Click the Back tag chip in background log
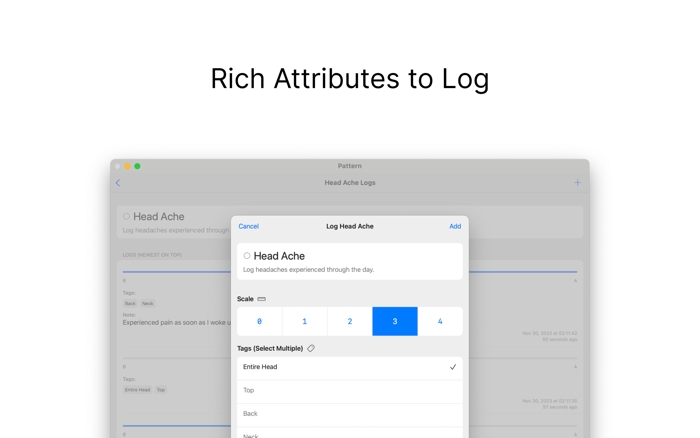 [130, 304]
